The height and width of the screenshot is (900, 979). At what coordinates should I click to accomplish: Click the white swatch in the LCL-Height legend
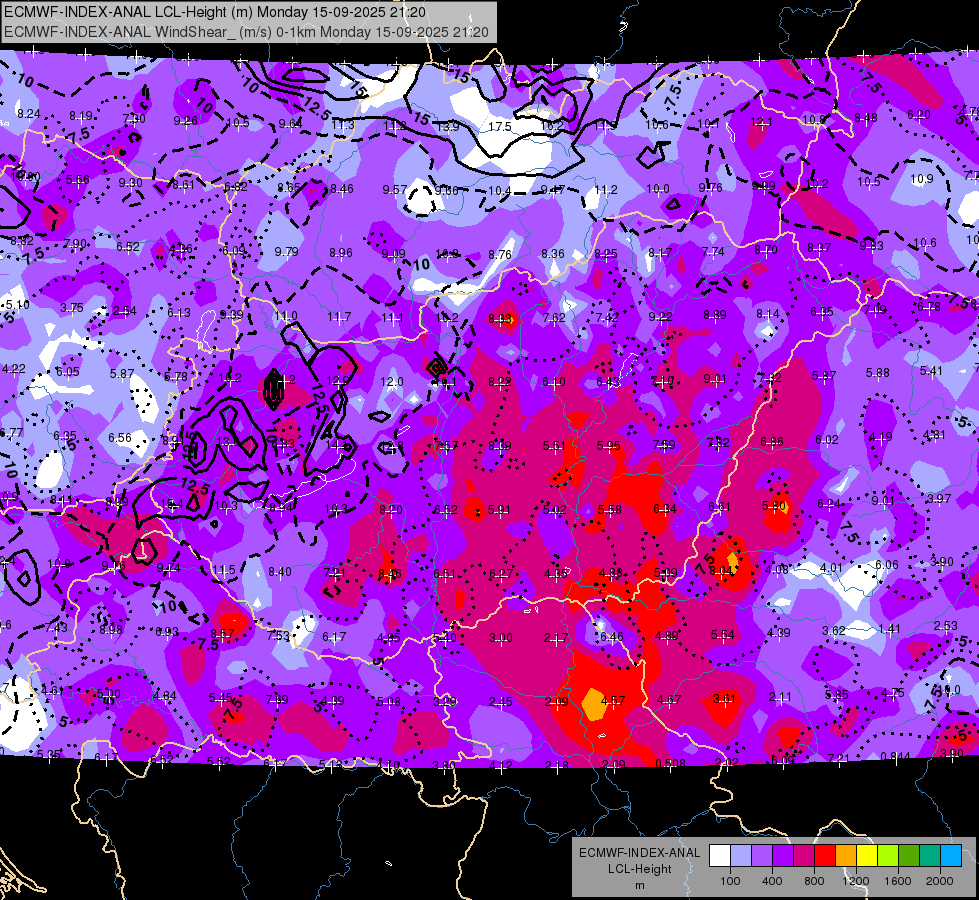click(720, 856)
